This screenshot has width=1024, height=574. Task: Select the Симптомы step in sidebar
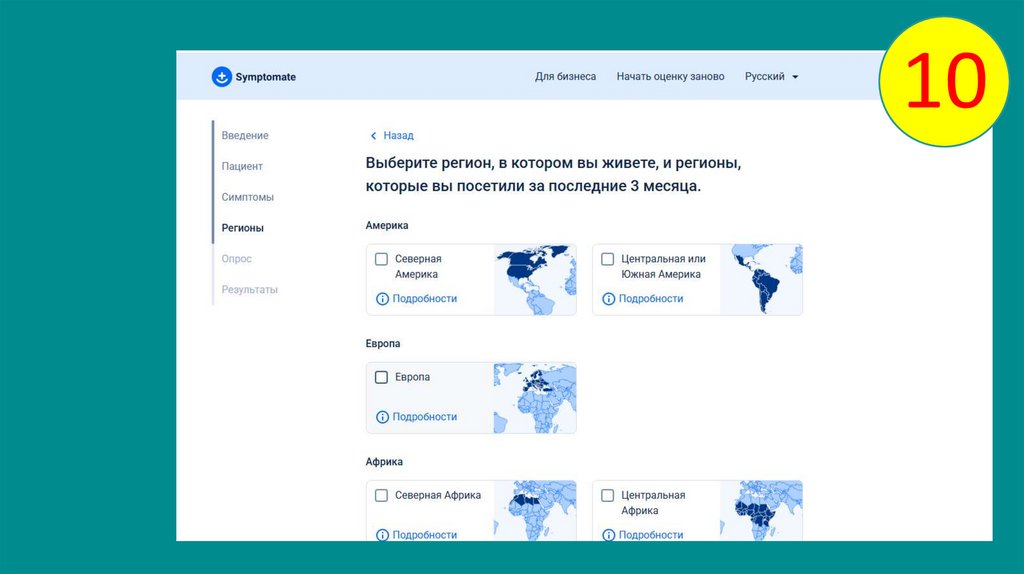point(248,197)
